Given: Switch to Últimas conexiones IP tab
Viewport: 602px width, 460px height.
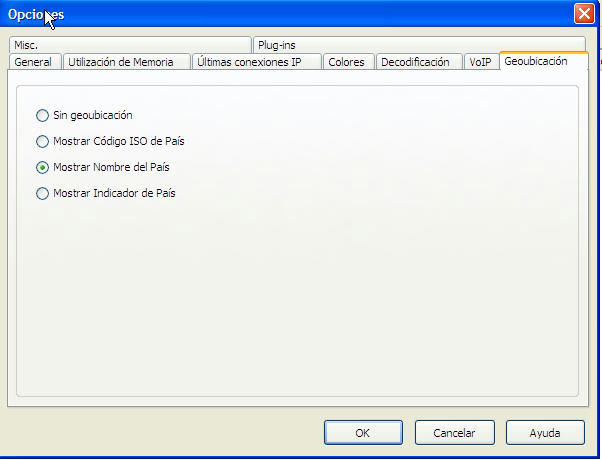Looking at the screenshot, I should point(256,62).
